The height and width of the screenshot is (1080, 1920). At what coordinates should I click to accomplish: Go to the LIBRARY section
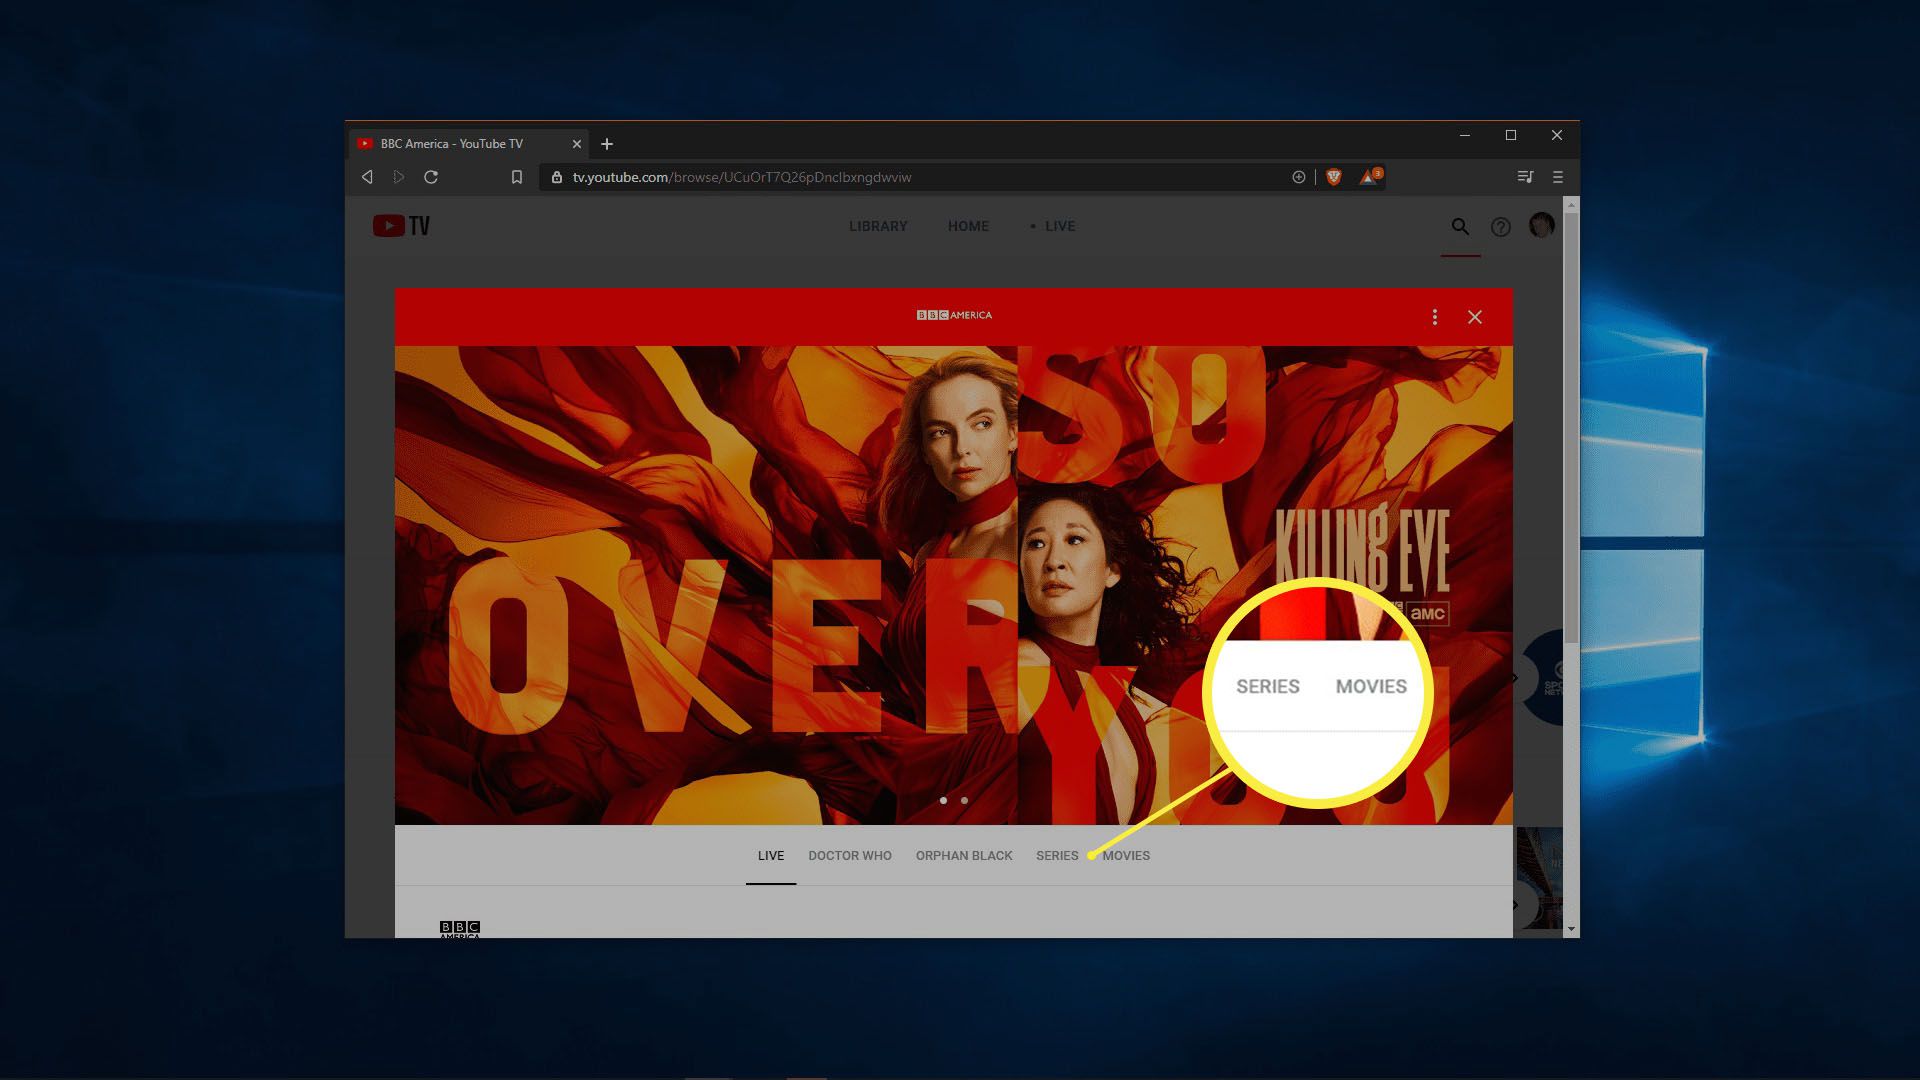click(878, 226)
